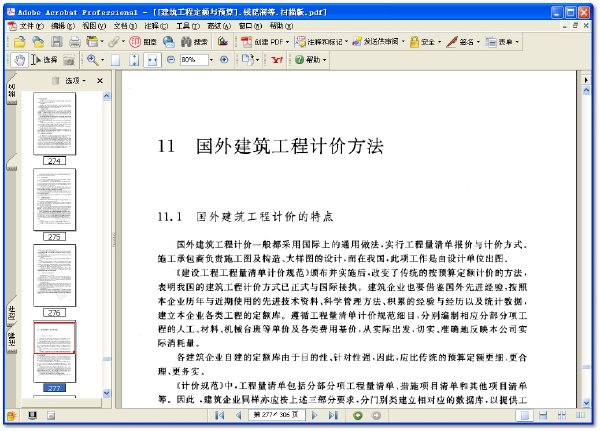This screenshot has height=431, width=600.
Task: Click the binoculars search icon
Action: click(186, 42)
